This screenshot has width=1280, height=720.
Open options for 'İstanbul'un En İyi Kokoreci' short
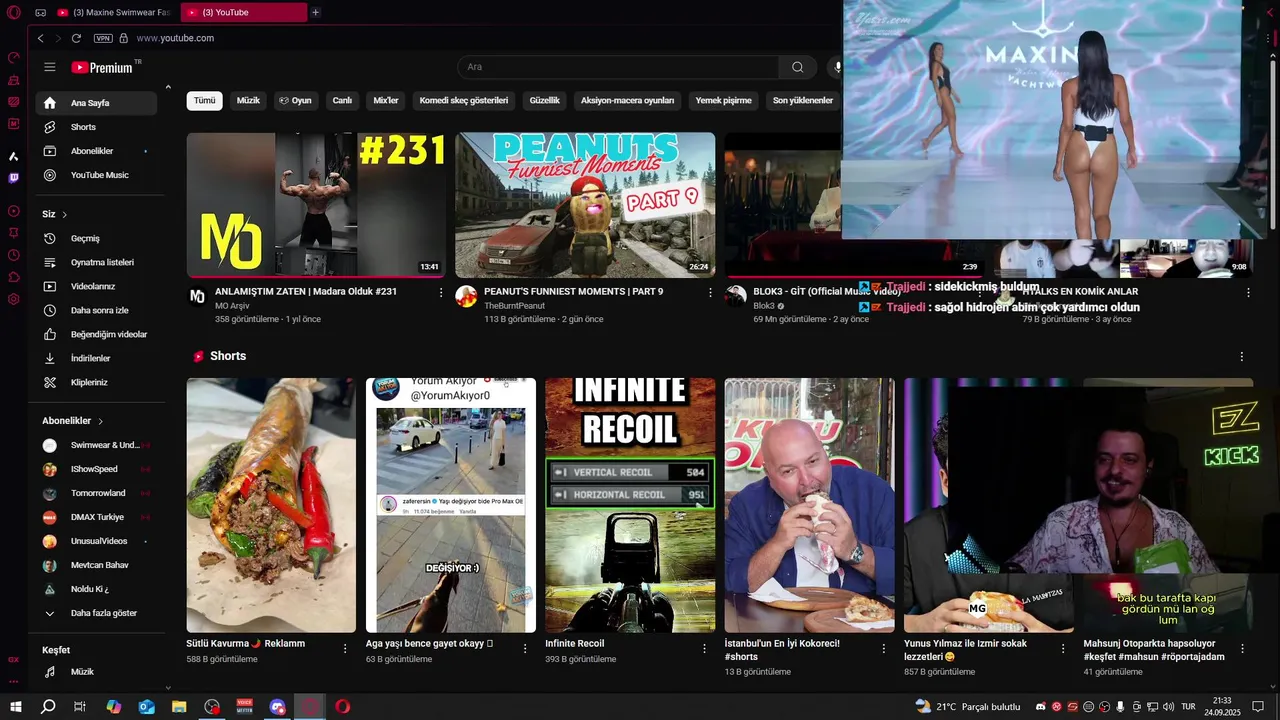pos(883,648)
